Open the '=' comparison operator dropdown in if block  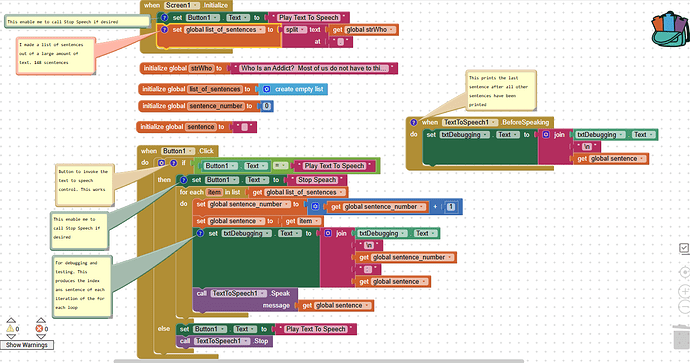coord(280,166)
